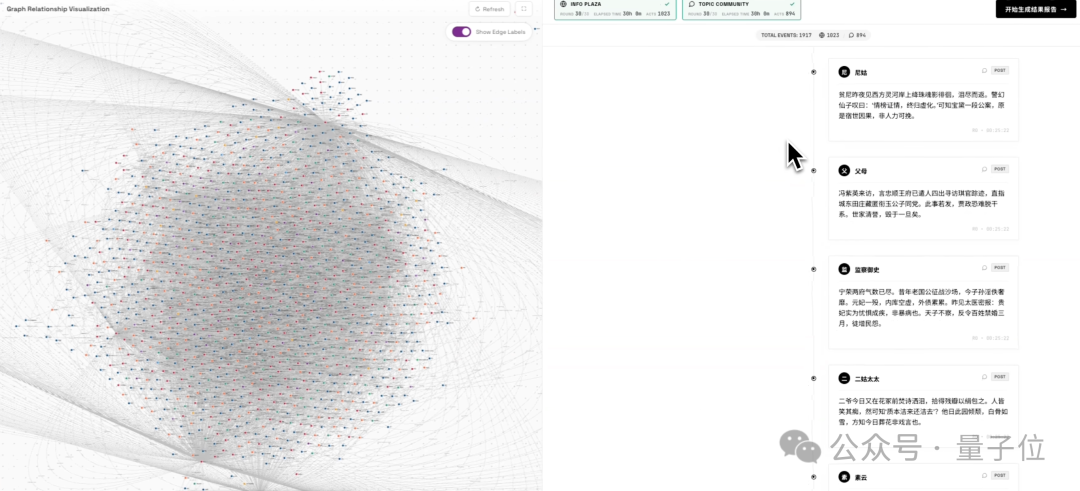The height and width of the screenshot is (491, 1080).
Task: Click the POST tag on 父母's card
Action: click(x=1000, y=169)
